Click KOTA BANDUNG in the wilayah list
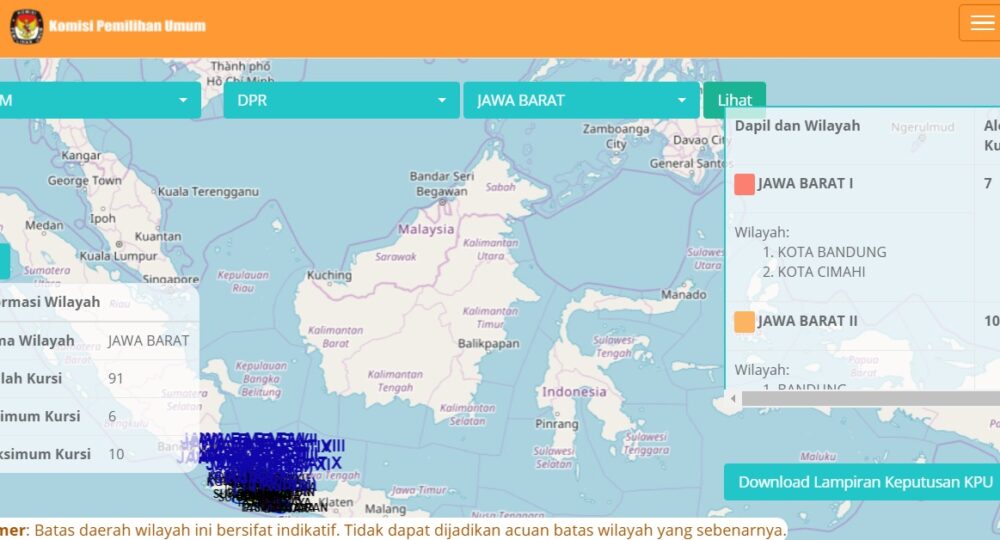This screenshot has width=1000, height=540. click(x=832, y=252)
